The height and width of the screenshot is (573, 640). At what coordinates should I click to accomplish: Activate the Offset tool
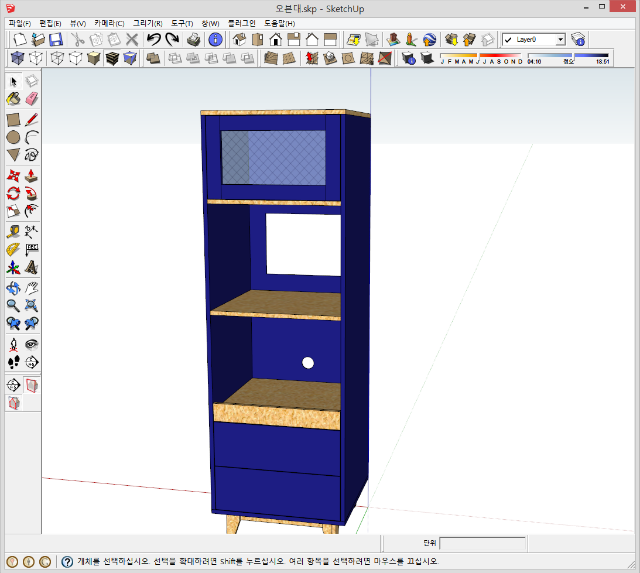point(31,211)
